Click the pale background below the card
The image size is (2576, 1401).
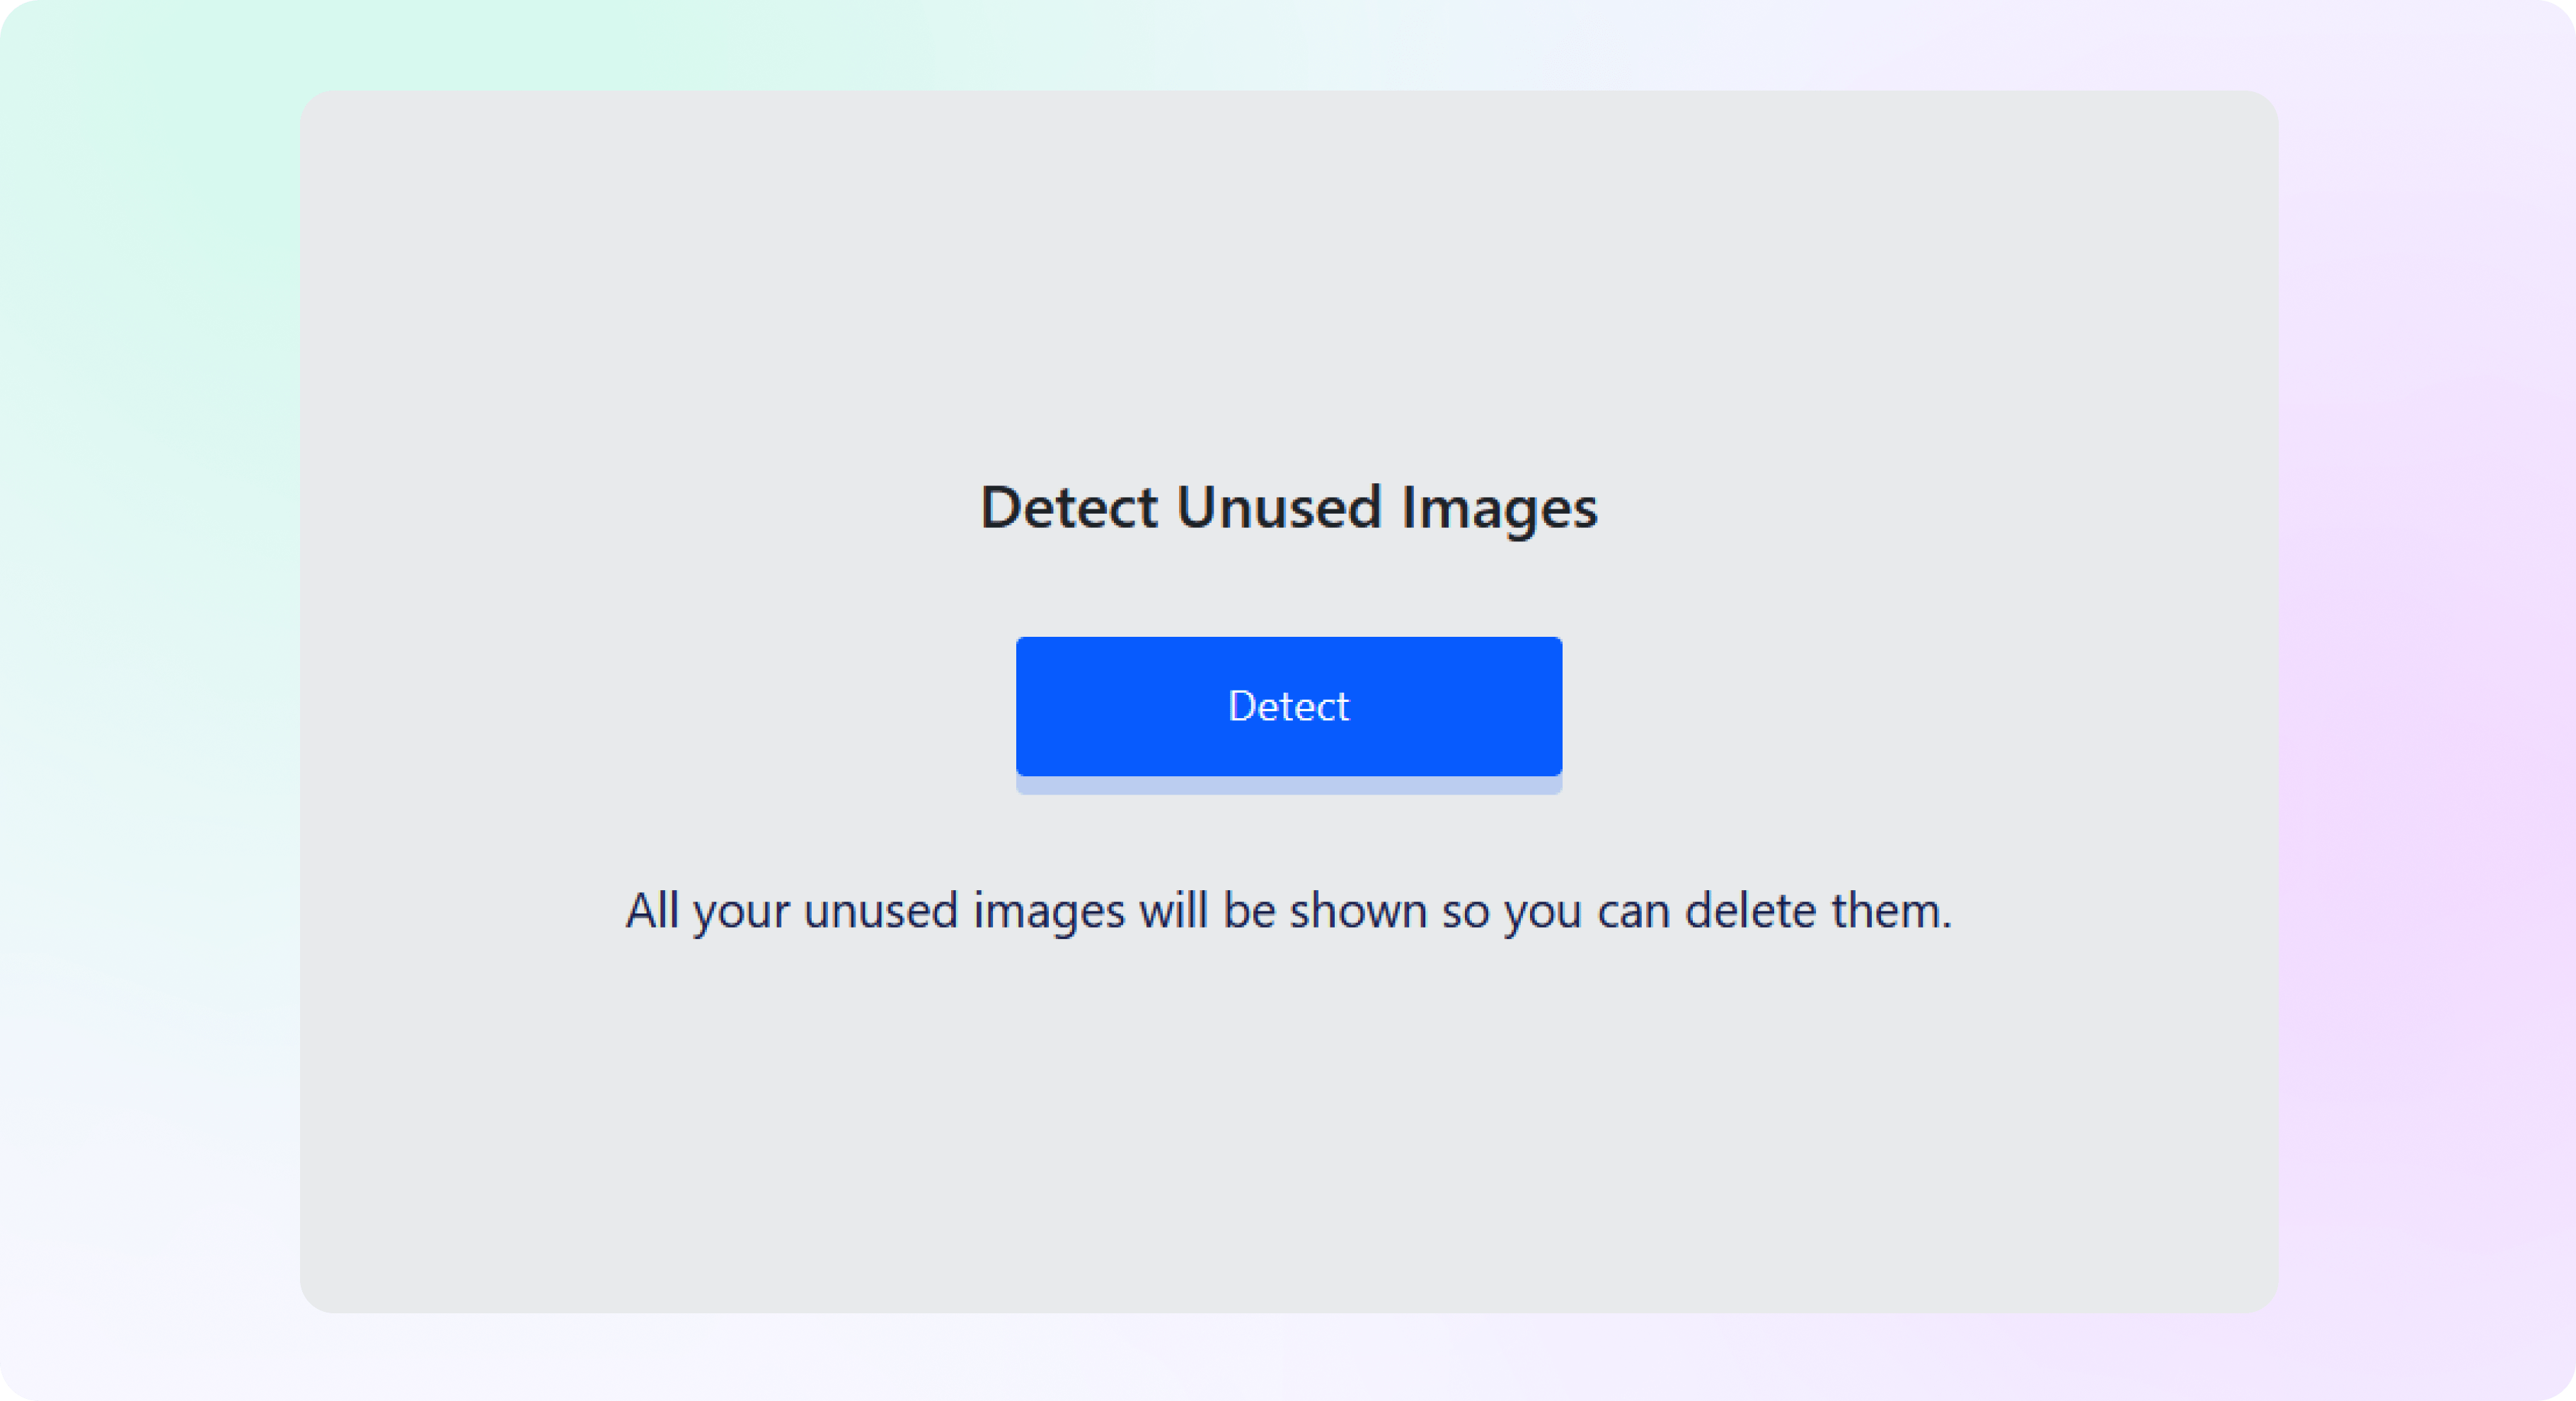1288,1357
